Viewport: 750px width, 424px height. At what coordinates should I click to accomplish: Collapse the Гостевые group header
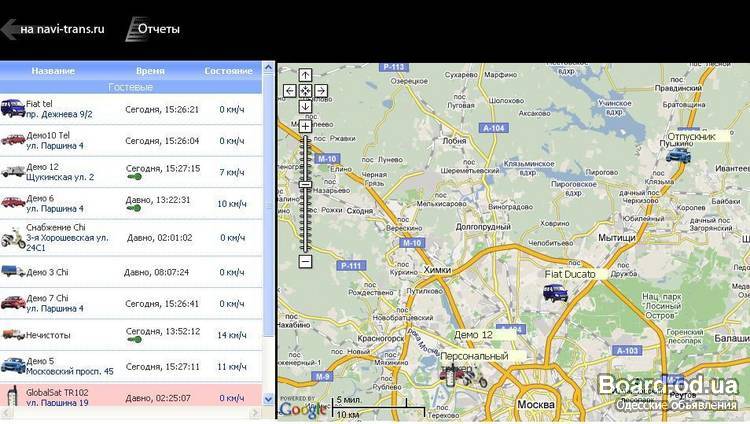point(130,87)
